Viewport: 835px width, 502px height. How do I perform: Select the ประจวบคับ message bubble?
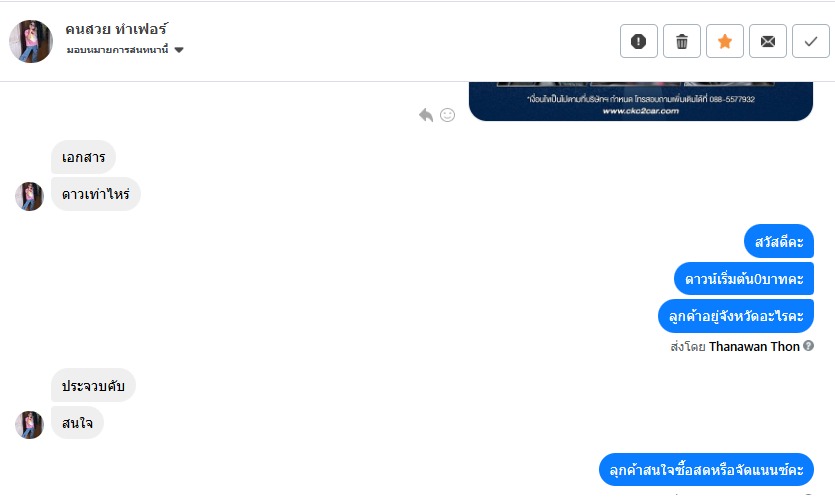coord(93,385)
